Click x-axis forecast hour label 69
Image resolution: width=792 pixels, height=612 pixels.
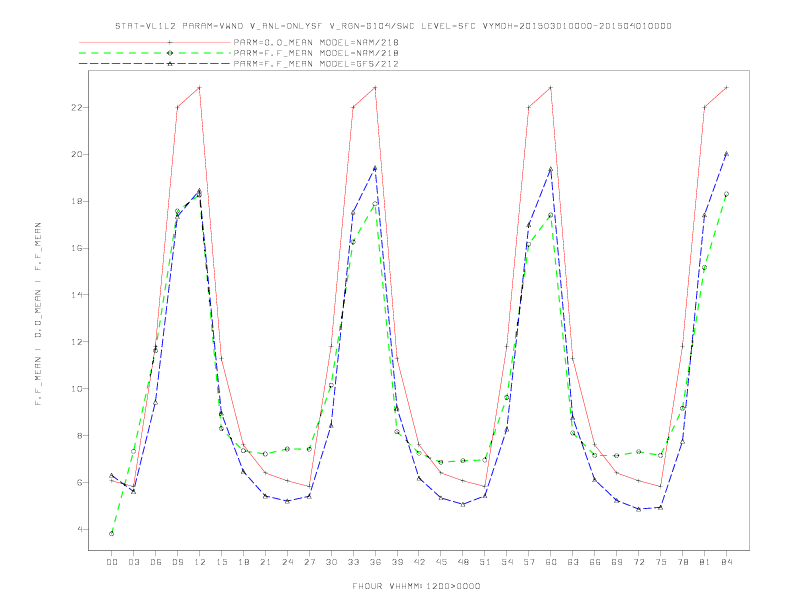click(x=617, y=562)
